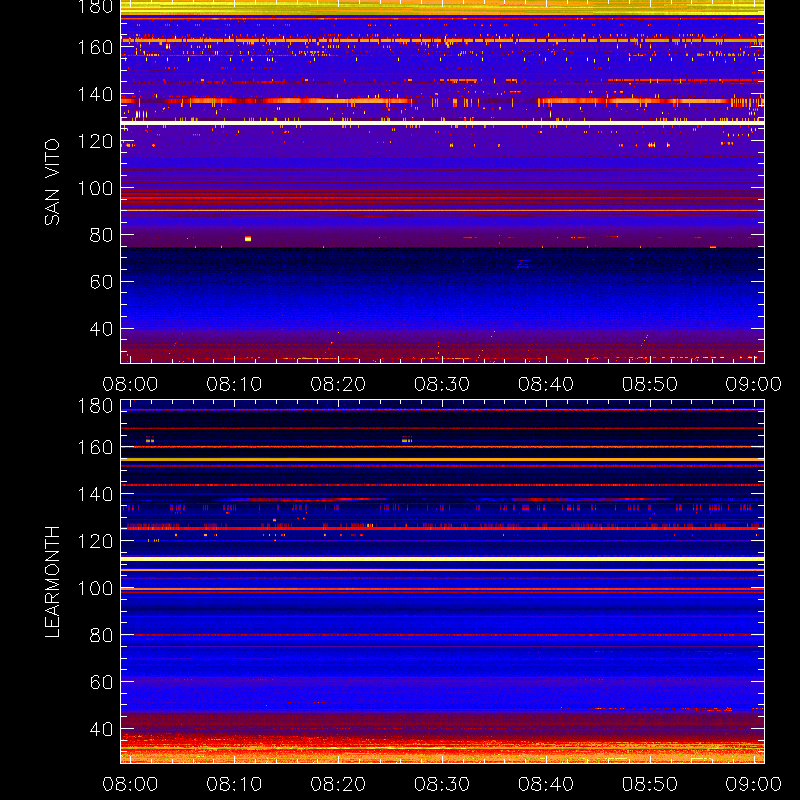This screenshot has width=800, height=800.
Task: Pick the 60 frequency label on Learmonth plot
Action: point(101,682)
